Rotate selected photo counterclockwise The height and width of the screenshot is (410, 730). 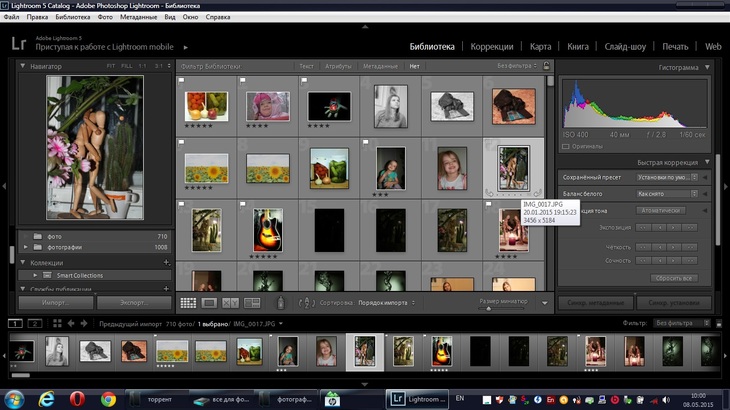pos(489,192)
